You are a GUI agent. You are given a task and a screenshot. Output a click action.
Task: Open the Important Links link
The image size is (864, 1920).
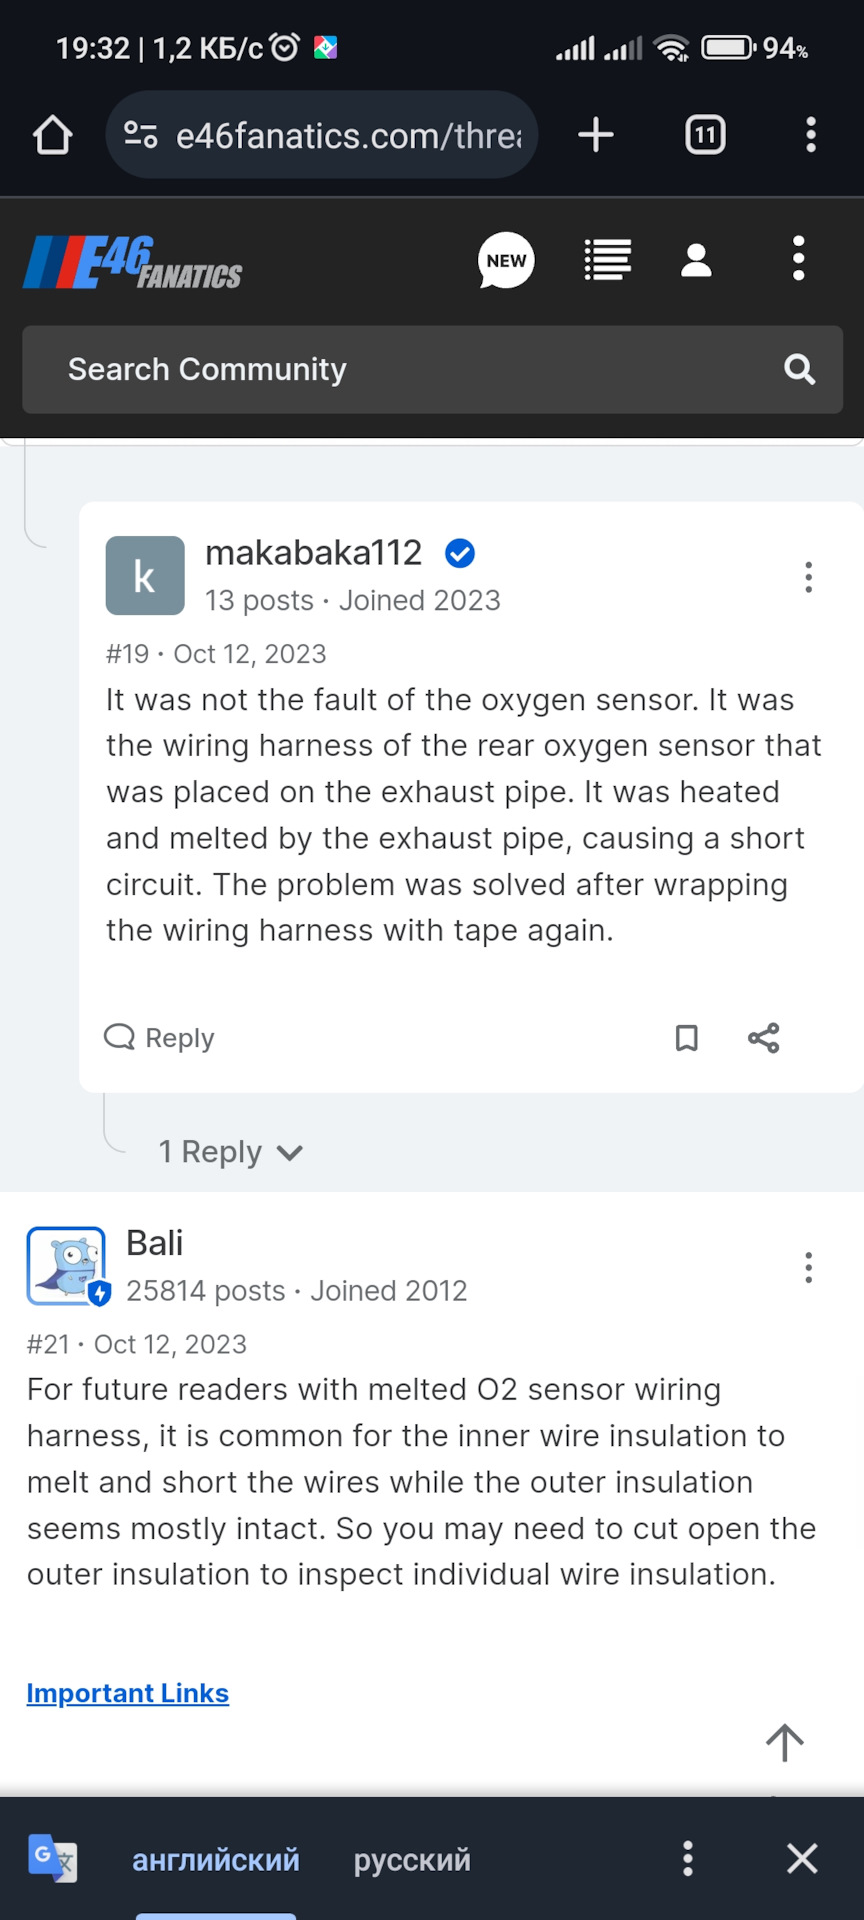click(x=128, y=1693)
